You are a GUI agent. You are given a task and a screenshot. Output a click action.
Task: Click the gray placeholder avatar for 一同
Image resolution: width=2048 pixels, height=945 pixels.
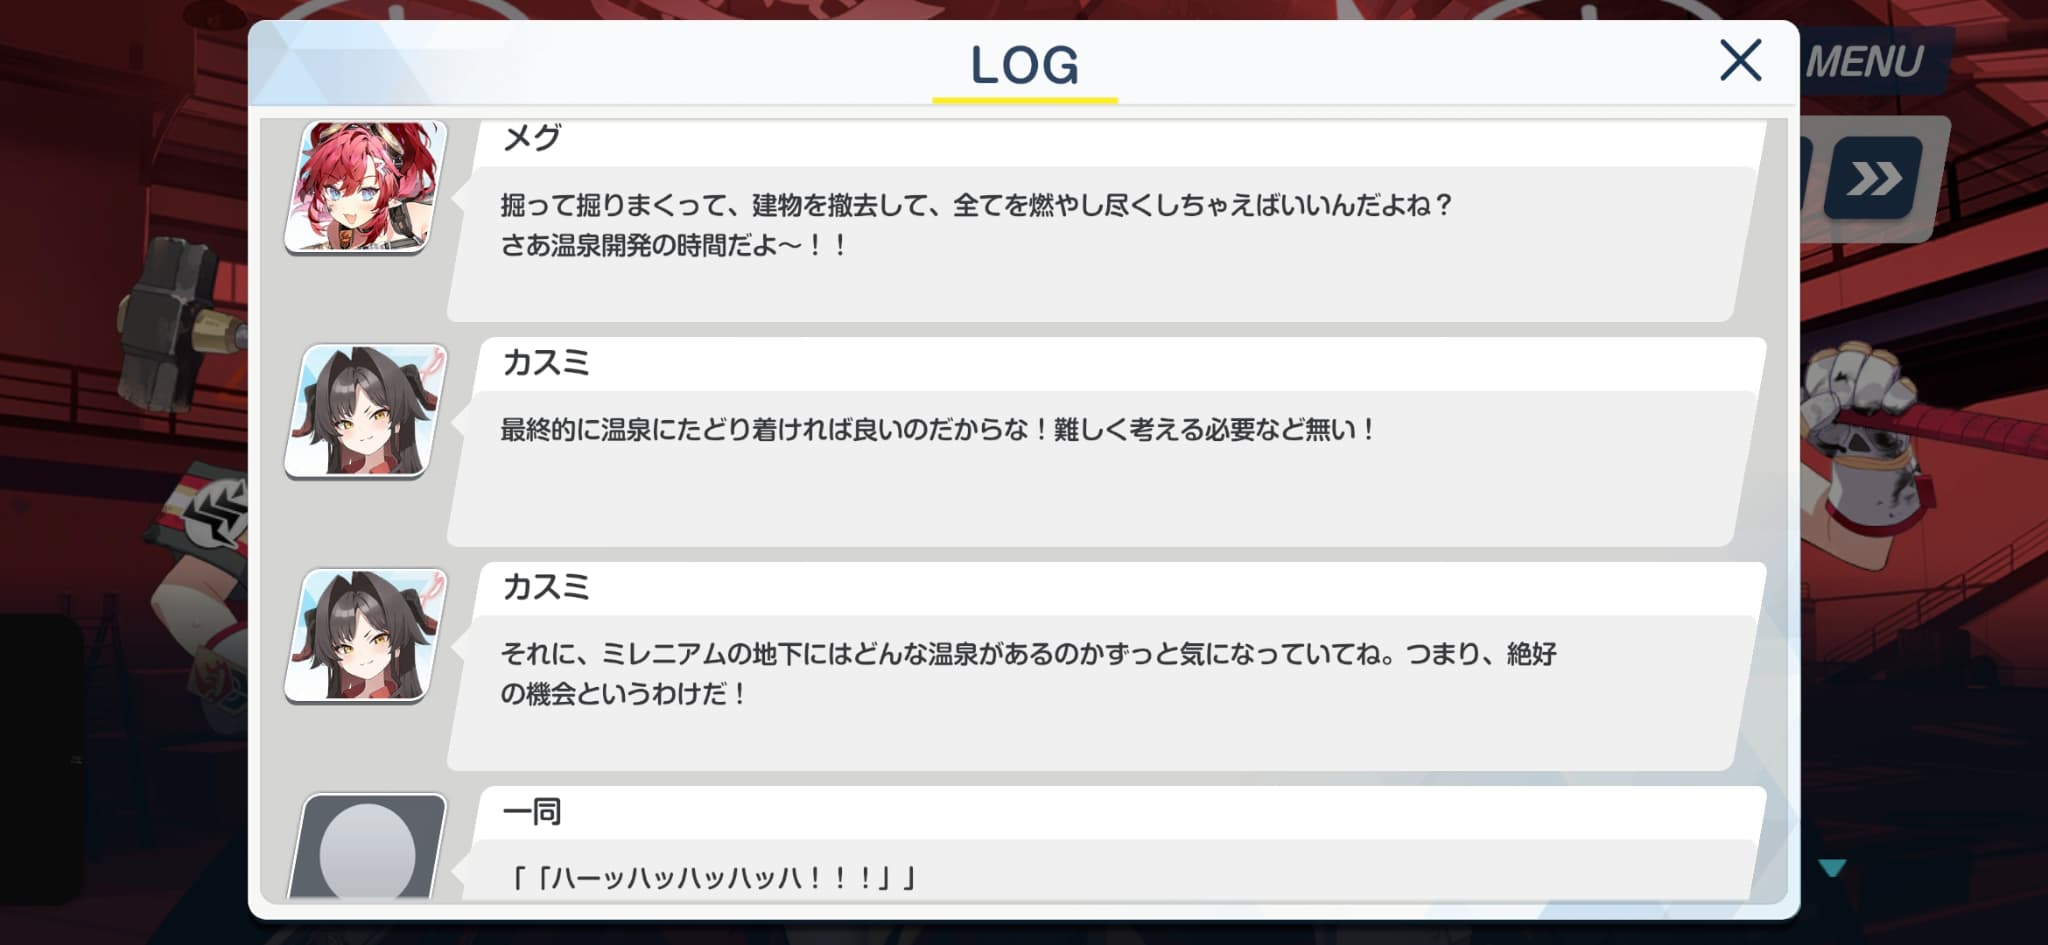(367, 846)
